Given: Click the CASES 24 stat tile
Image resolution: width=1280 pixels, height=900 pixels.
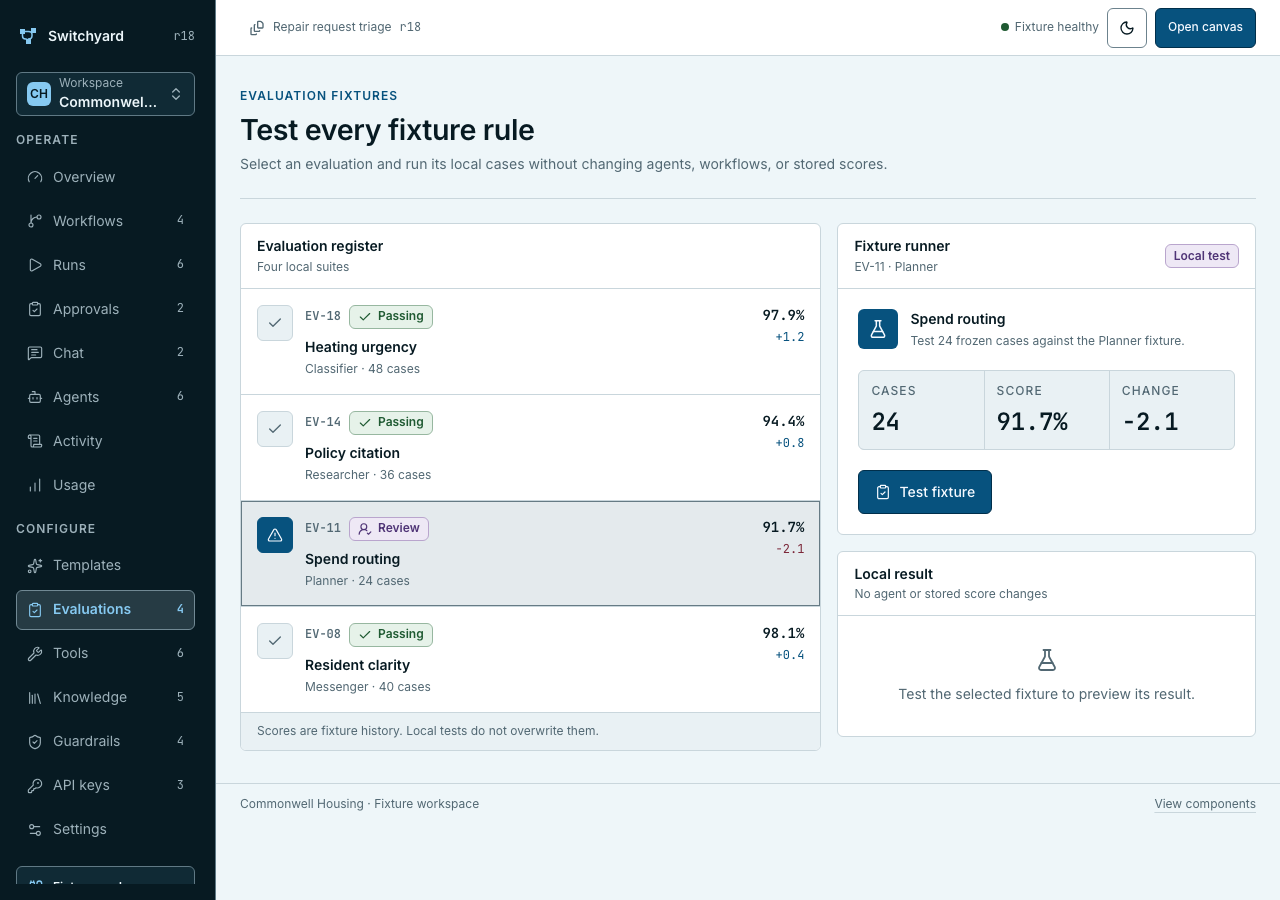Looking at the screenshot, I should [921, 410].
